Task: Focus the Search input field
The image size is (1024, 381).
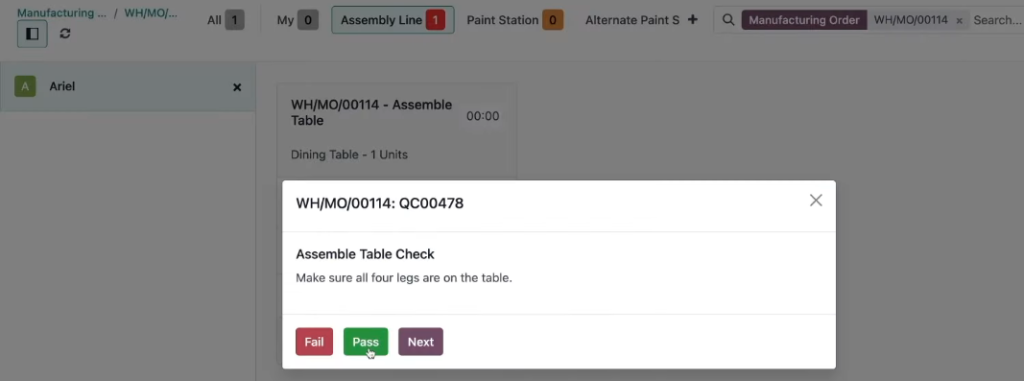Action: click(x=998, y=20)
